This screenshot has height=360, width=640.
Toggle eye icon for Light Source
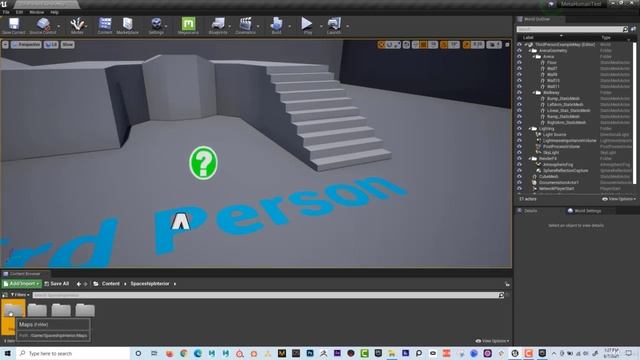click(x=519, y=134)
